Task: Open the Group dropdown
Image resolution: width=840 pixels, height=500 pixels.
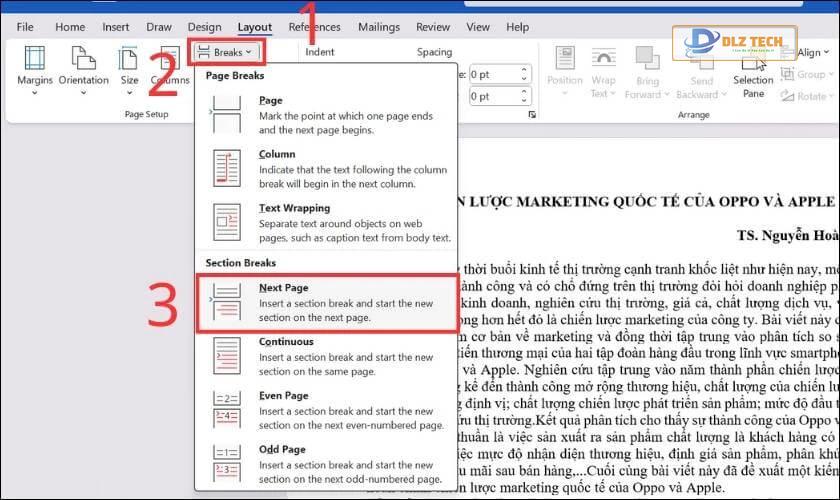Action: click(x=807, y=74)
